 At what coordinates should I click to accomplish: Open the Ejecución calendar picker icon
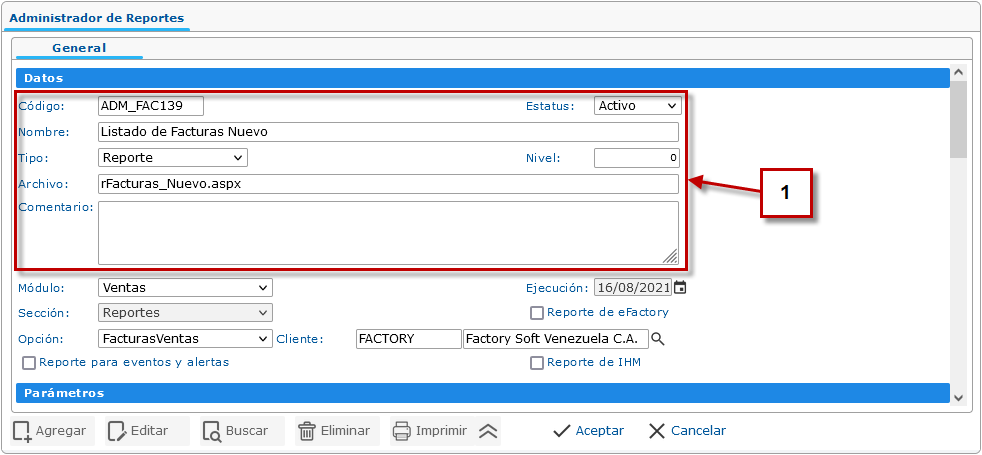pos(680,288)
